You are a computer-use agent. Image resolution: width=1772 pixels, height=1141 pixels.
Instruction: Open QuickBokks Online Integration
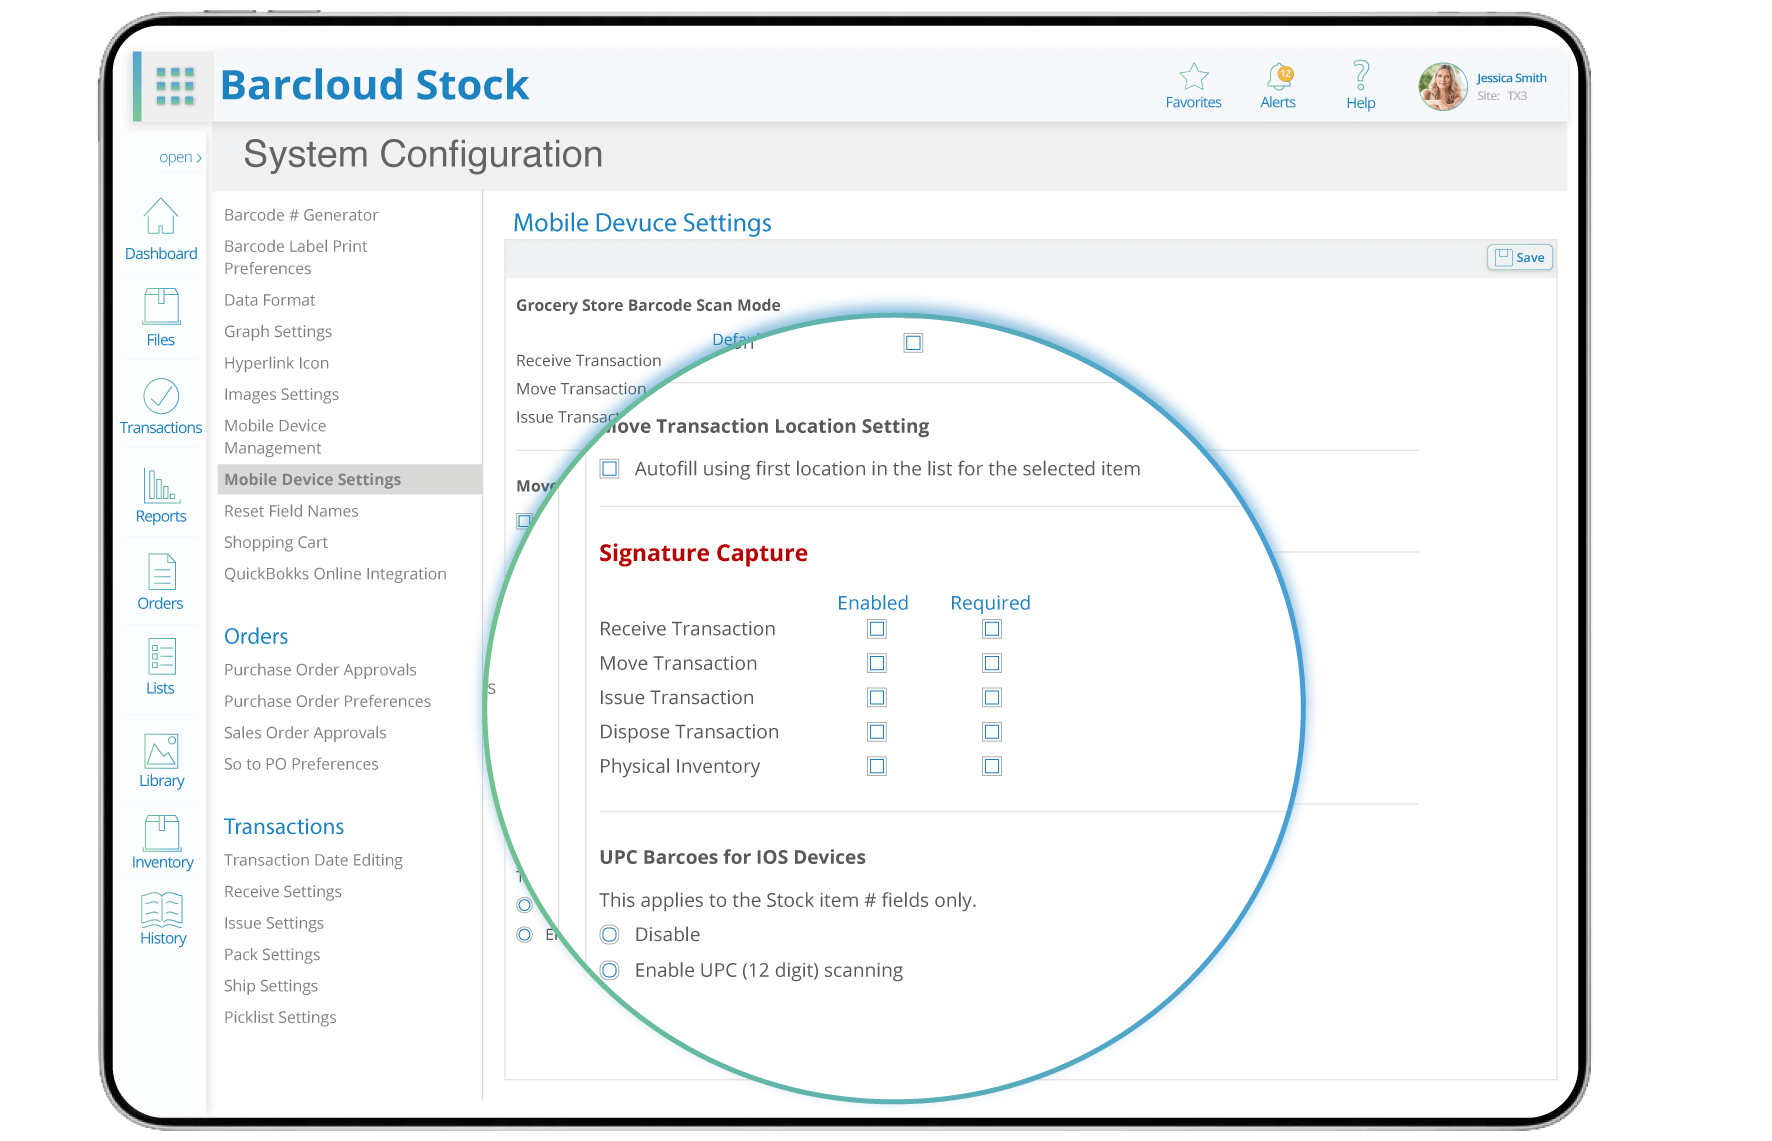point(335,574)
